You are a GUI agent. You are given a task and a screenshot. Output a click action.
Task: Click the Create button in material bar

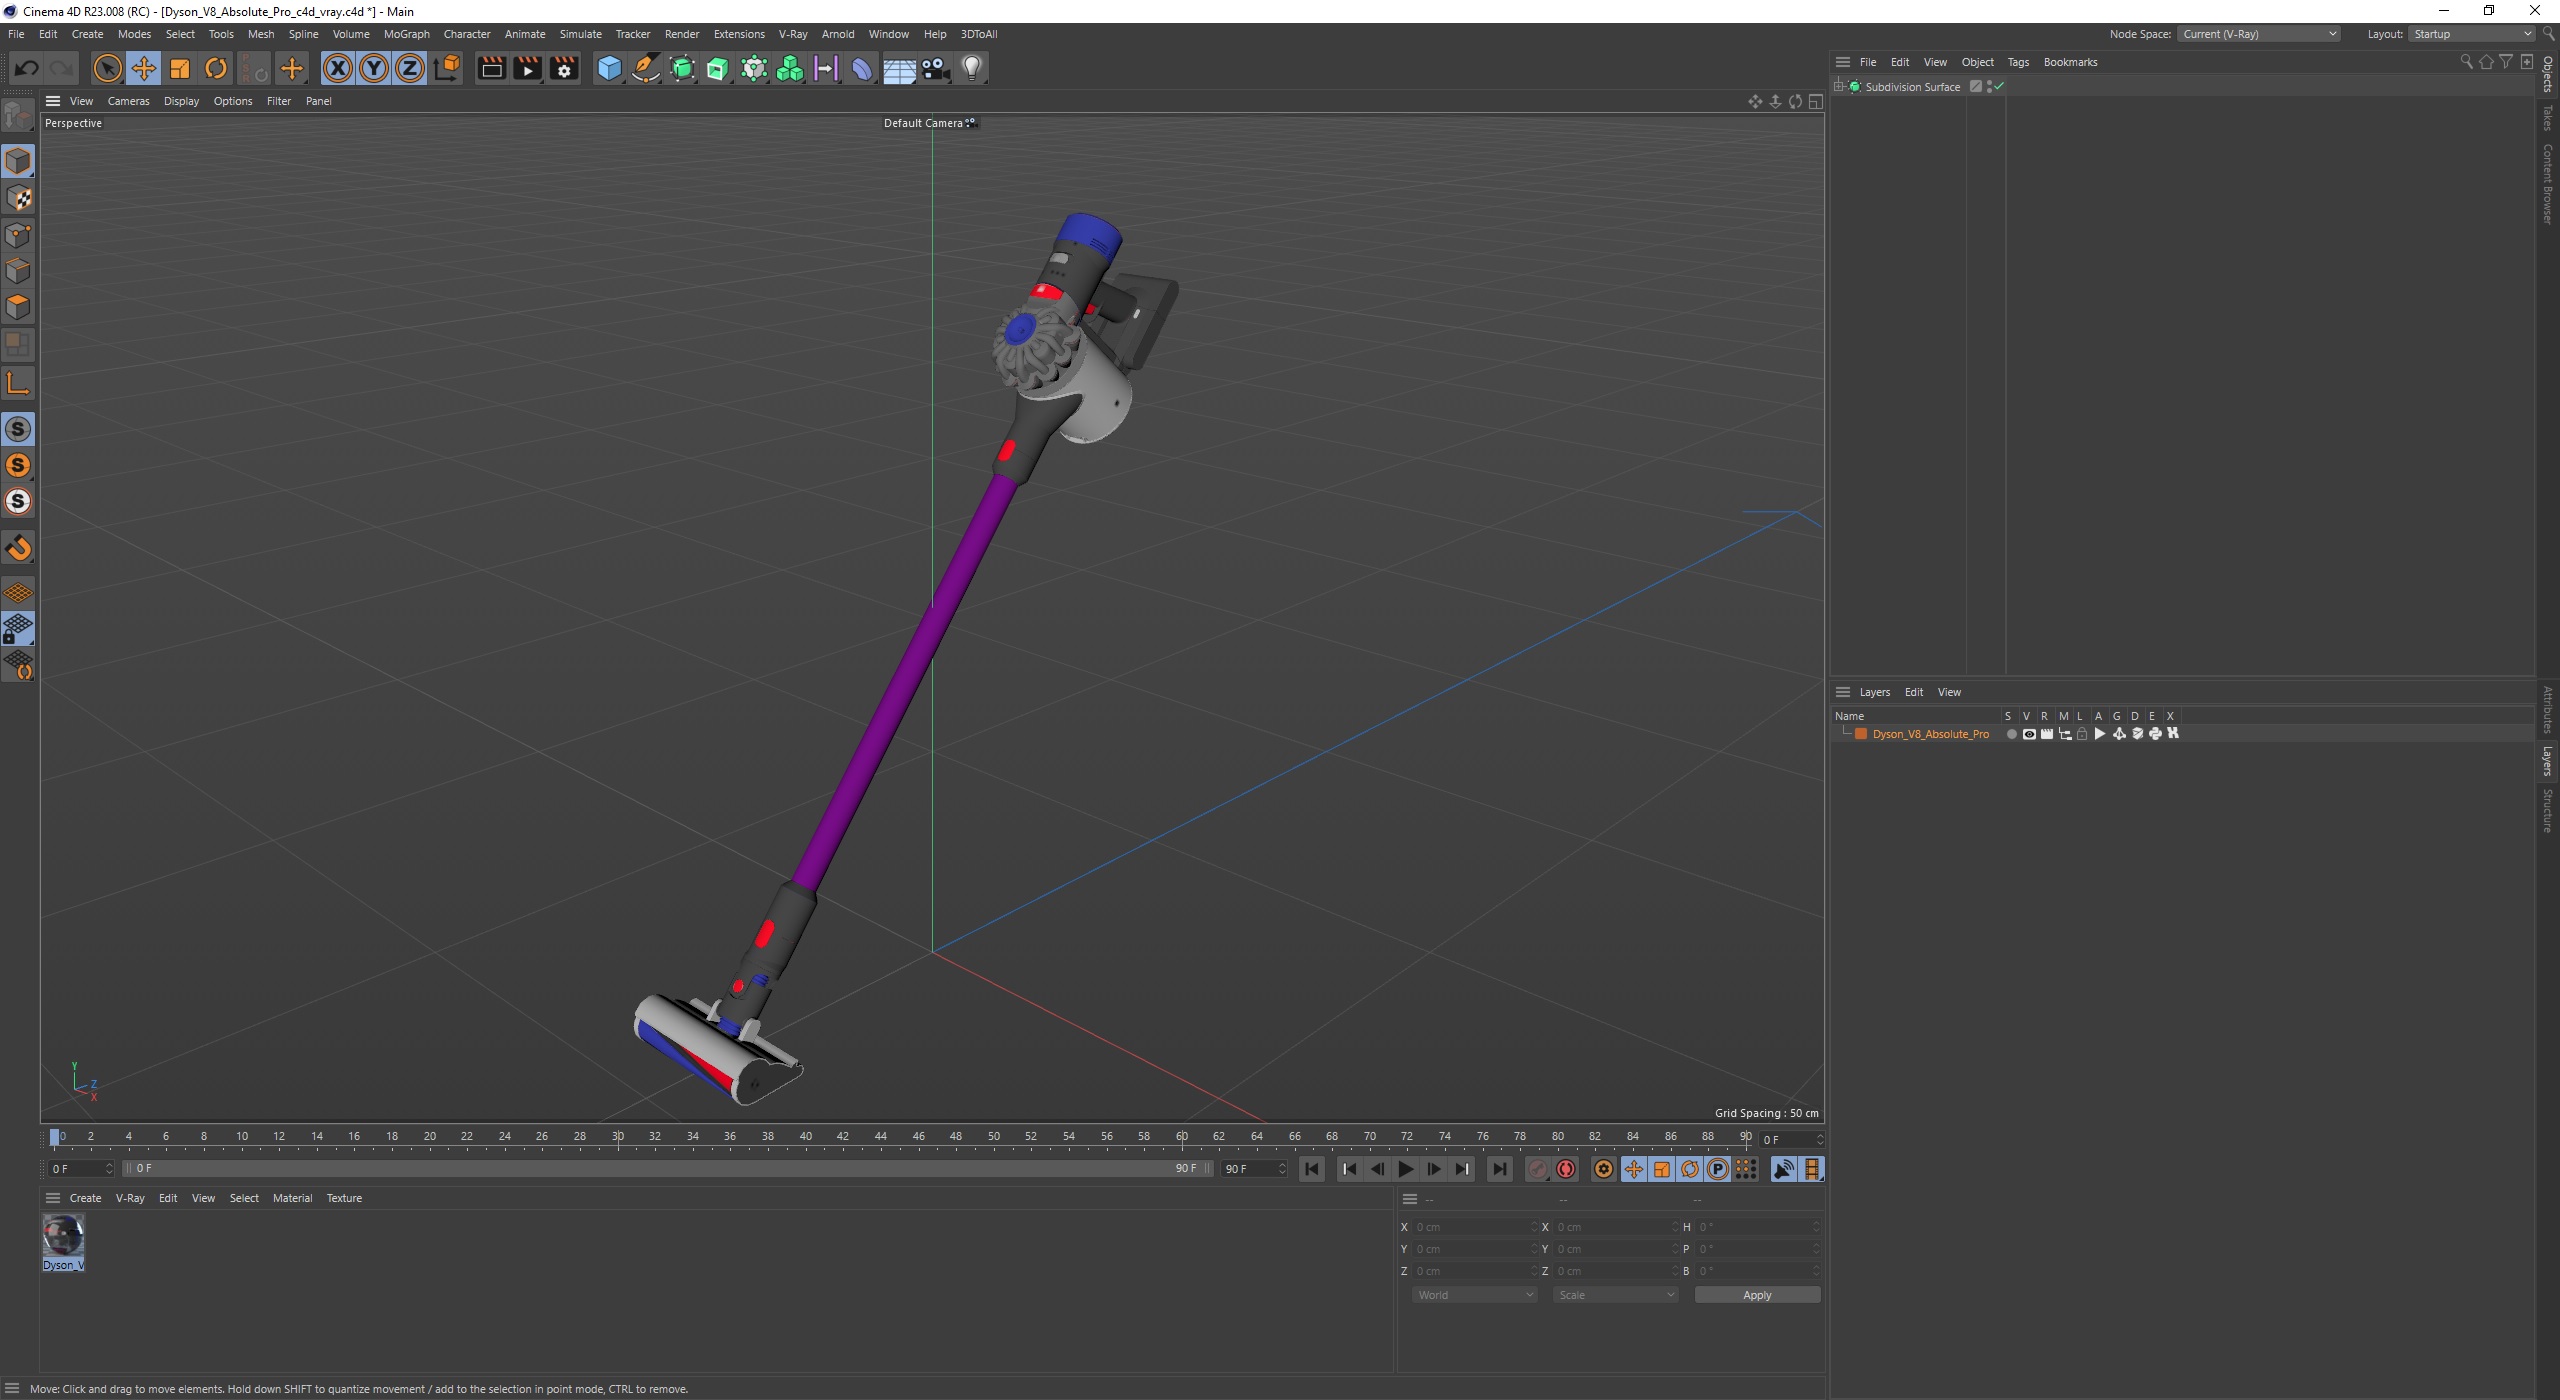86,1197
